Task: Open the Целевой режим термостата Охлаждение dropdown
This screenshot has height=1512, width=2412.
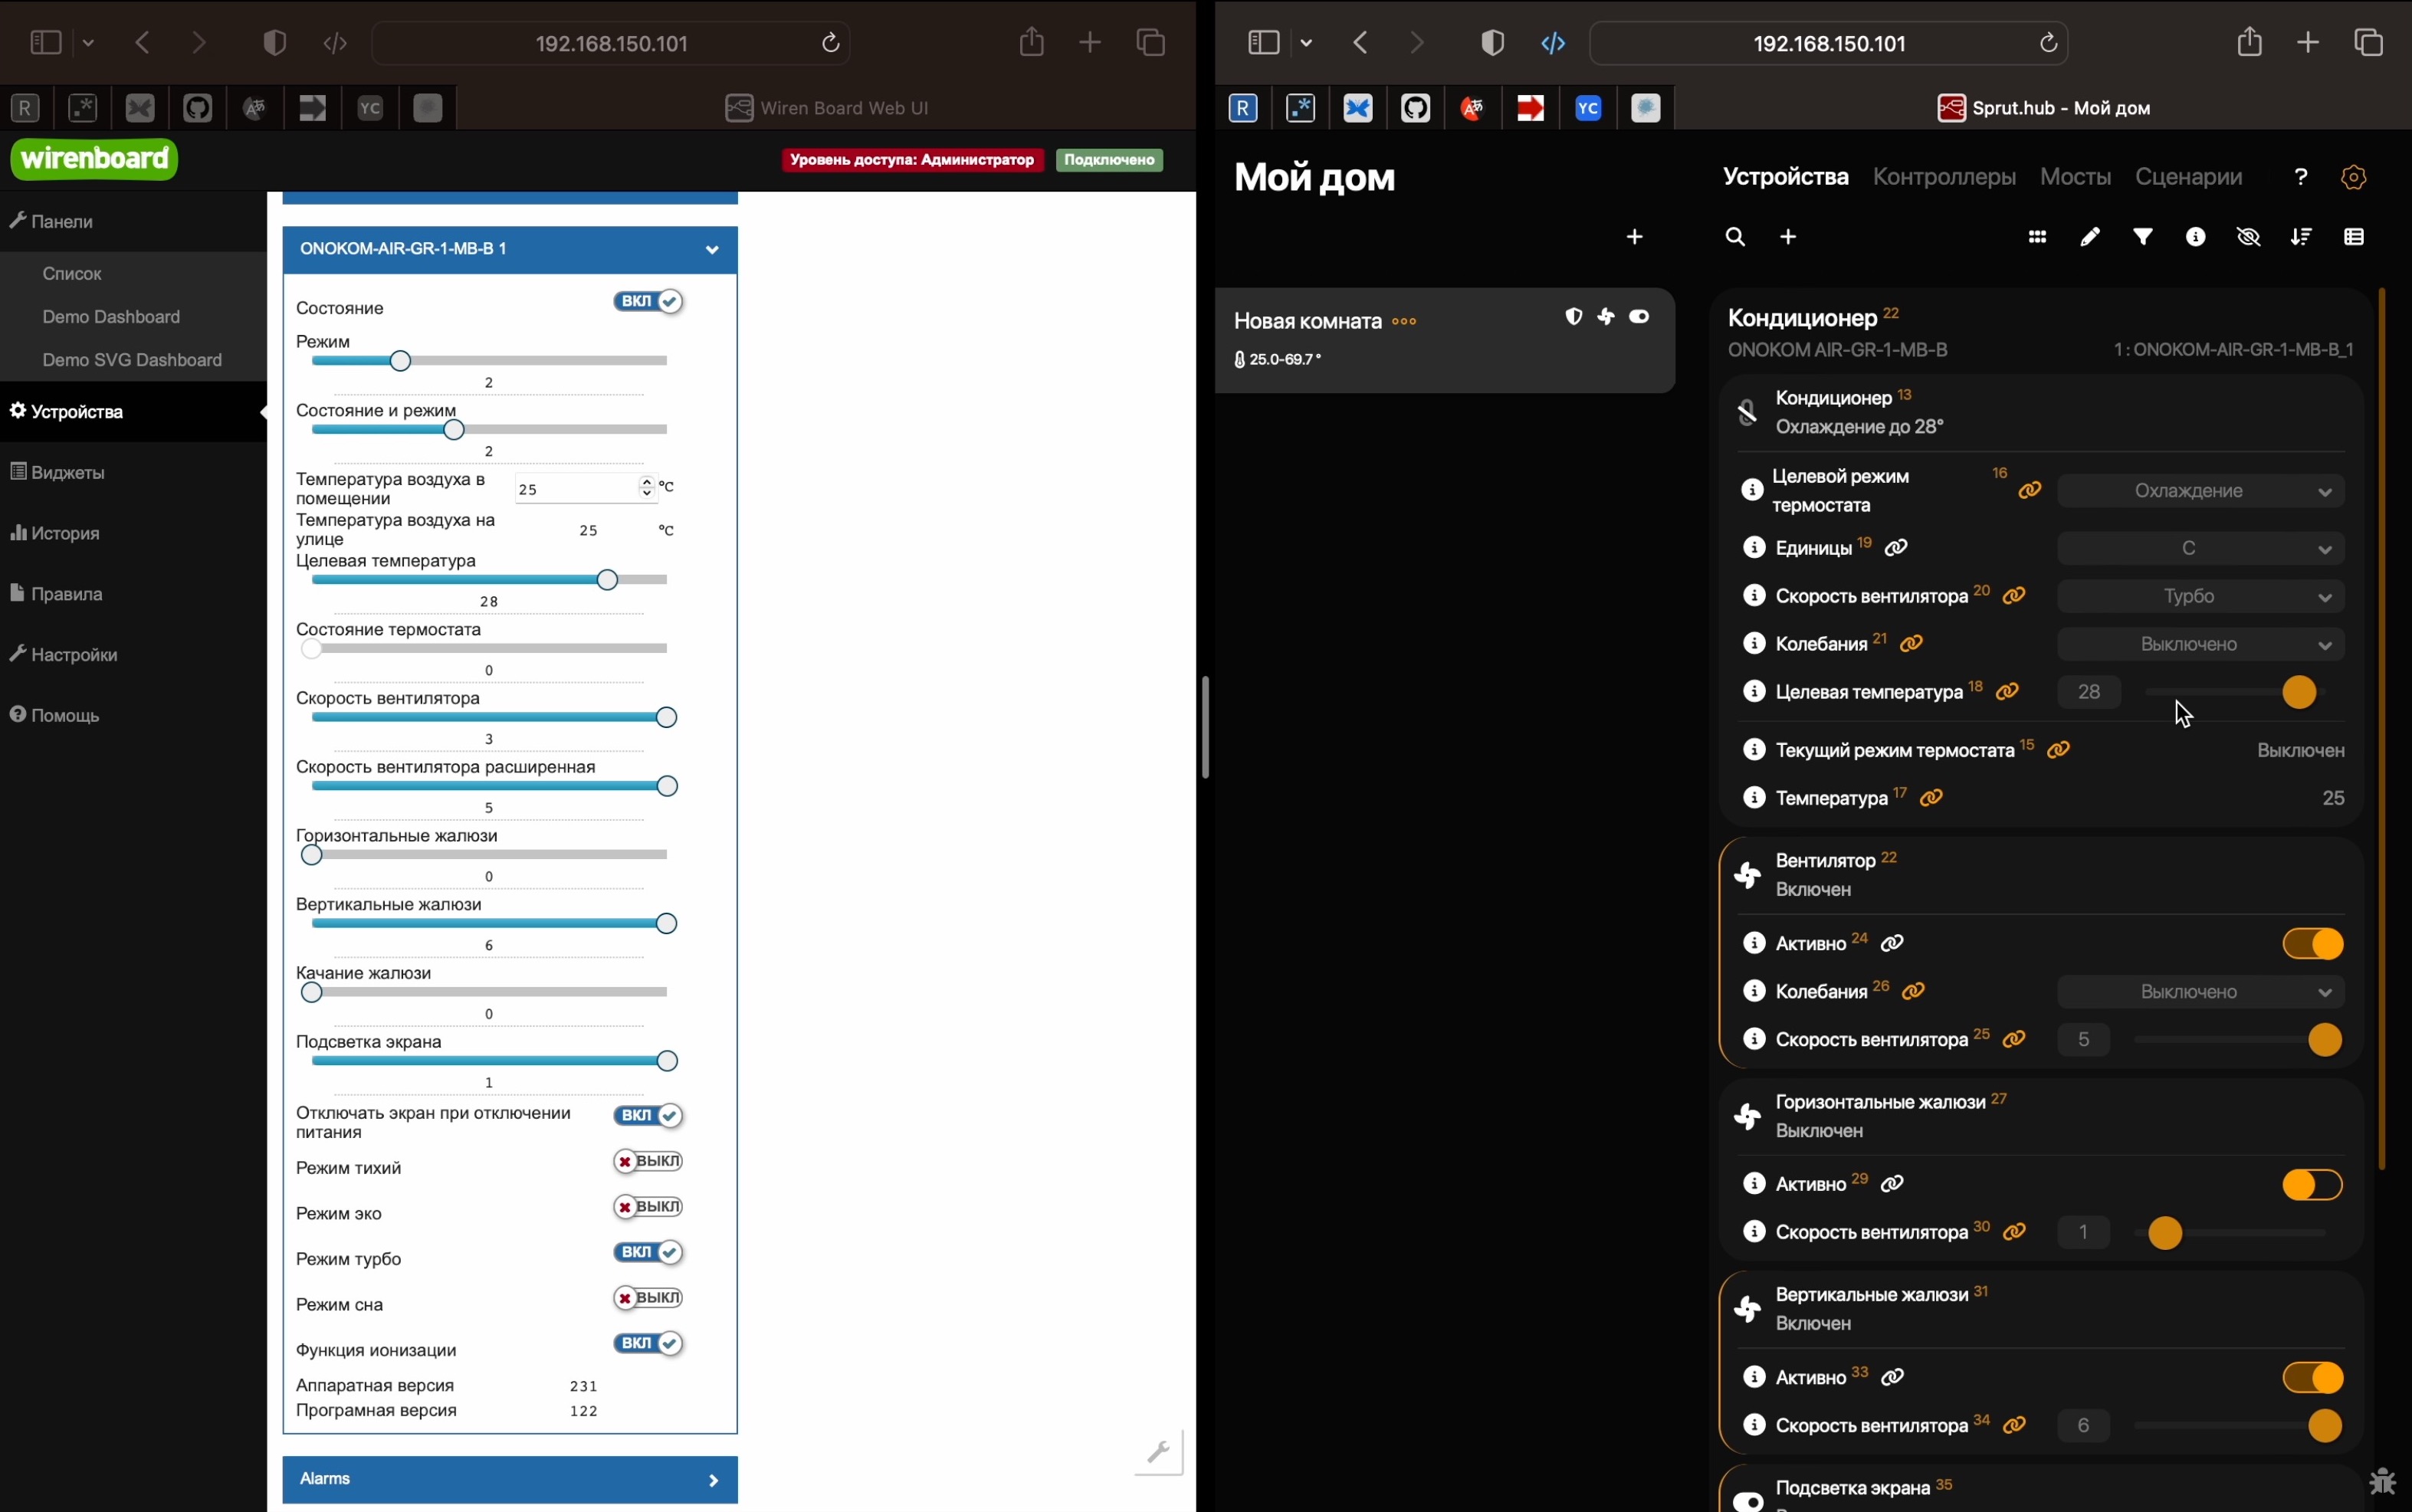Action: (x=2201, y=491)
